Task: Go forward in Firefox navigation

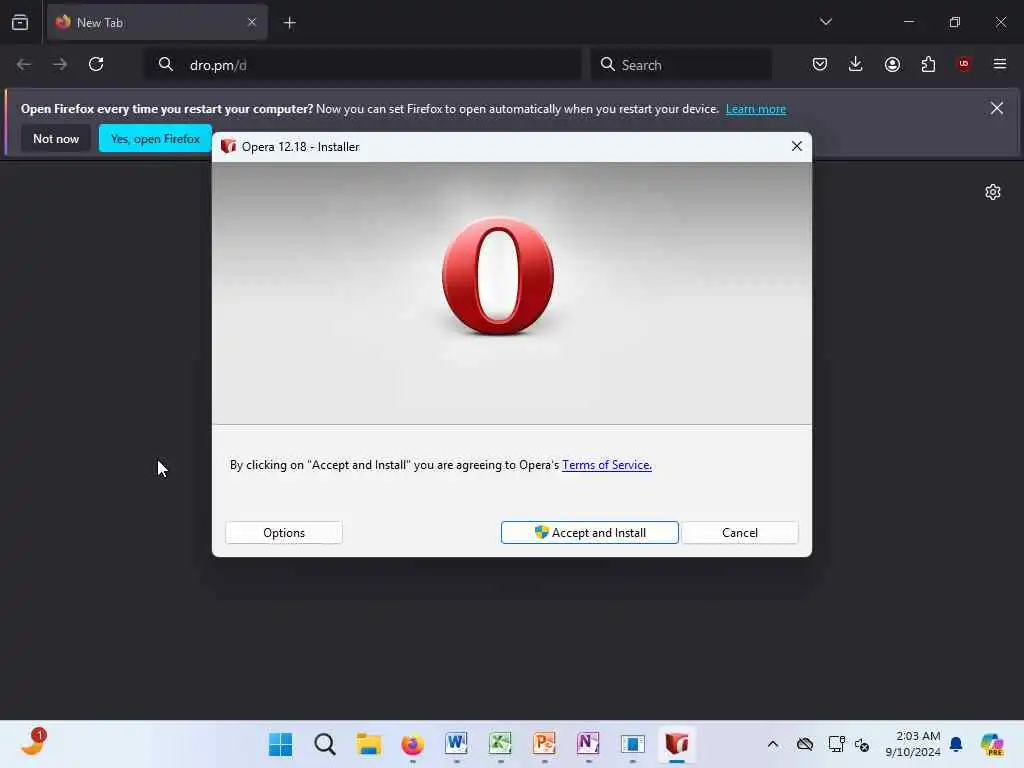Action: click(60, 64)
